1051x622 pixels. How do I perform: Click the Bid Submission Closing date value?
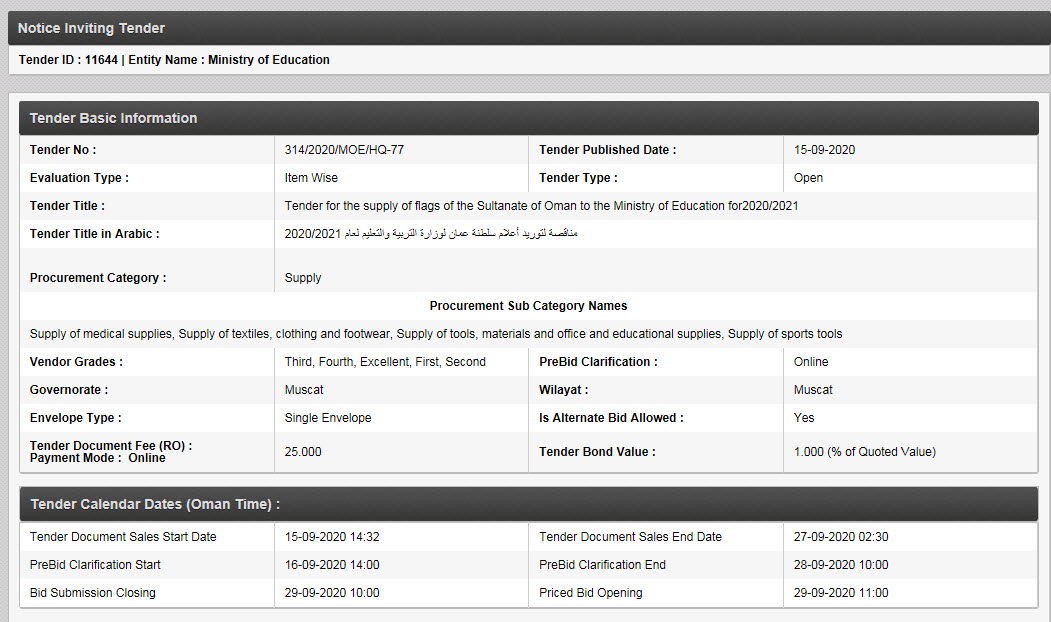tap(332, 593)
